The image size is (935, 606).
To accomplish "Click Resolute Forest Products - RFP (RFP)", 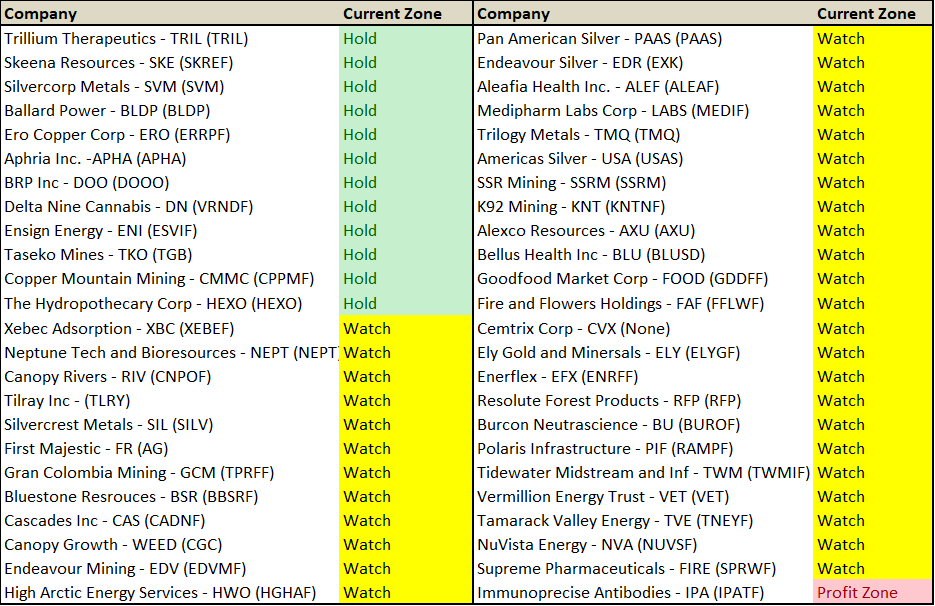I will [643, 401].
